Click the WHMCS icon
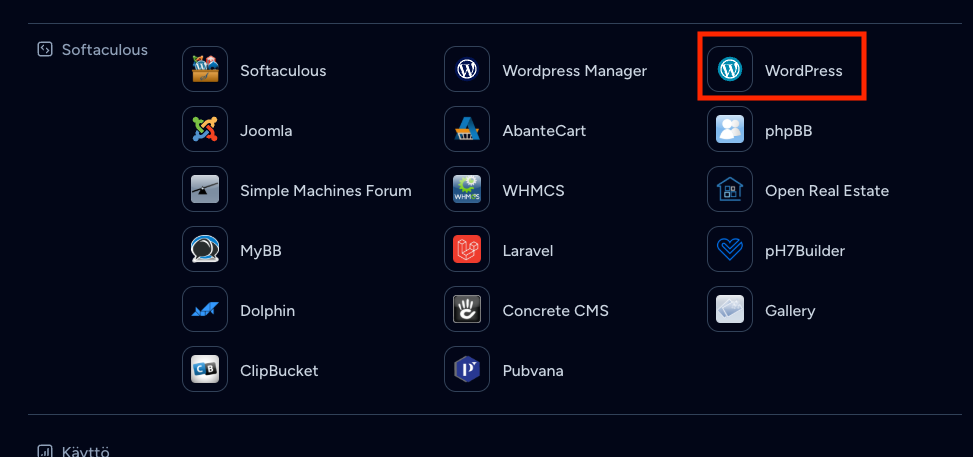 point(467,189)
